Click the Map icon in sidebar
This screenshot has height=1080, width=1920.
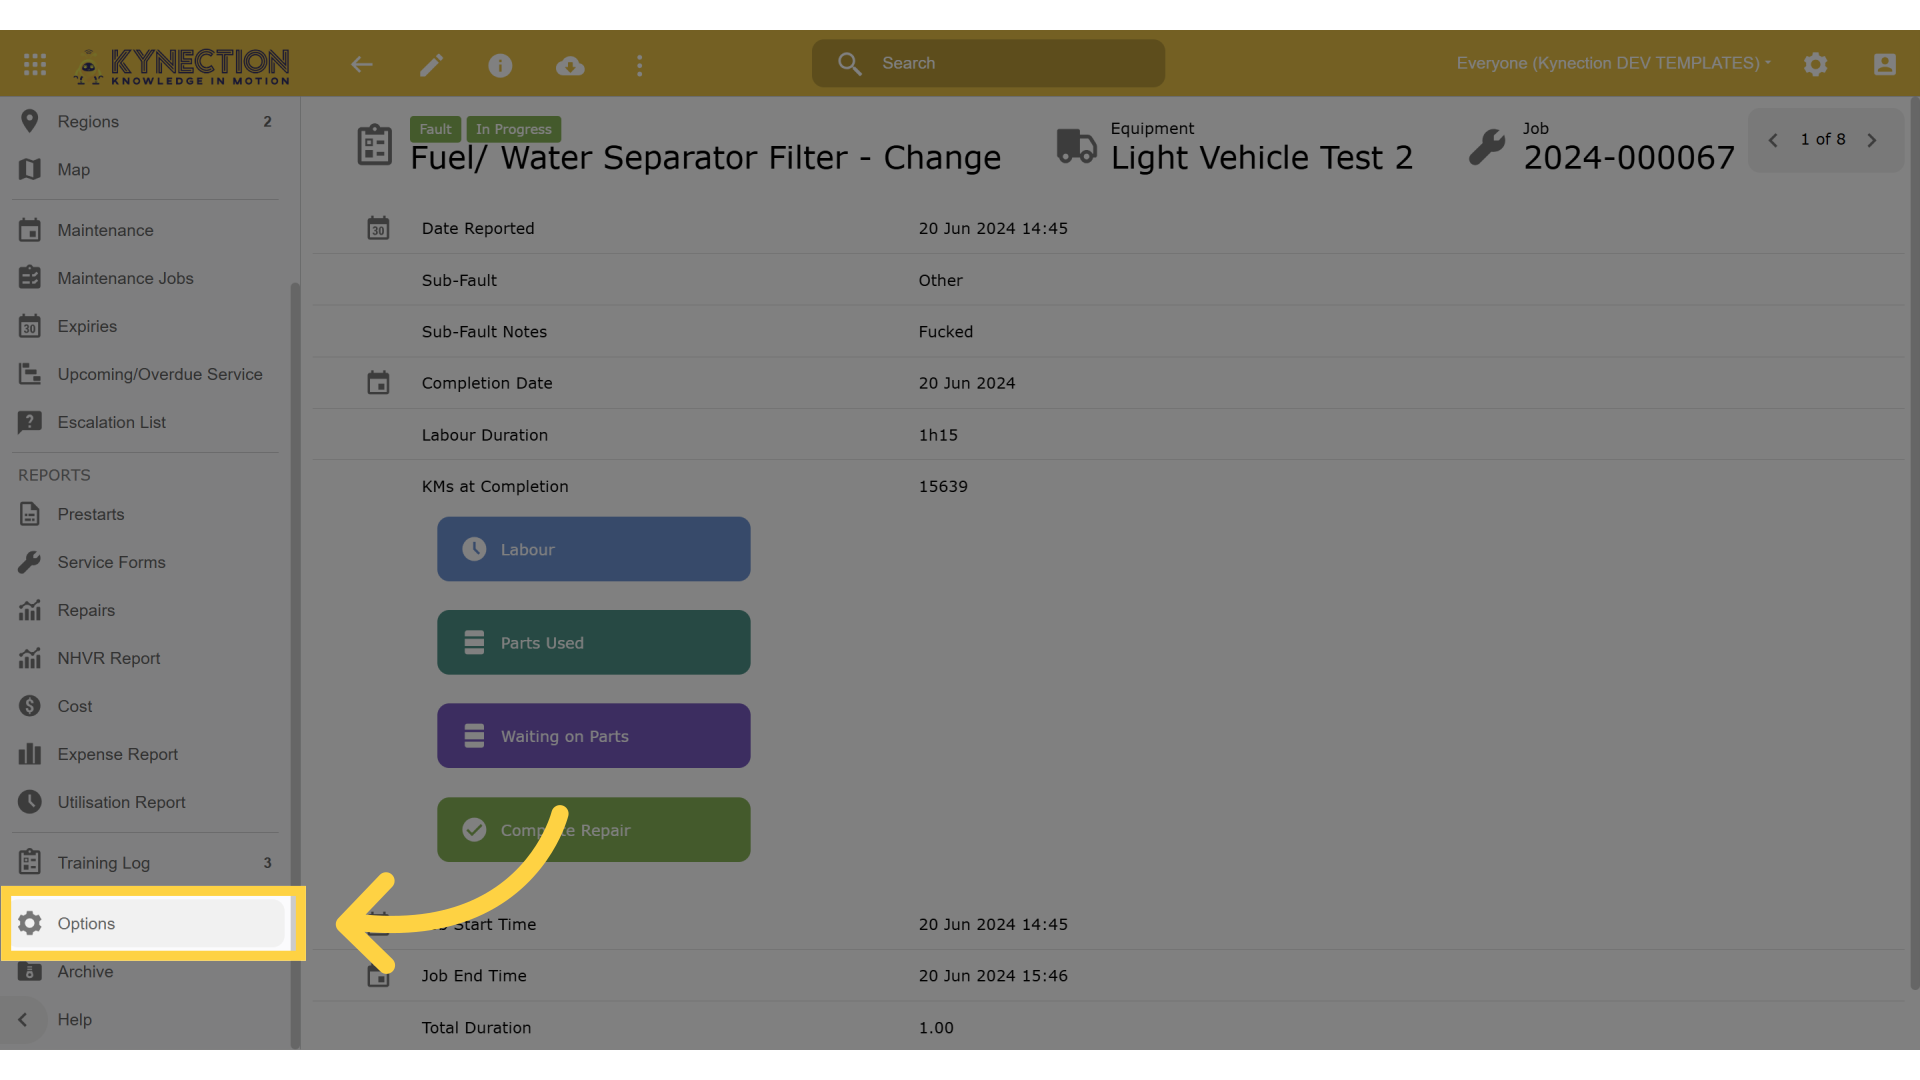tap(30, 169)
